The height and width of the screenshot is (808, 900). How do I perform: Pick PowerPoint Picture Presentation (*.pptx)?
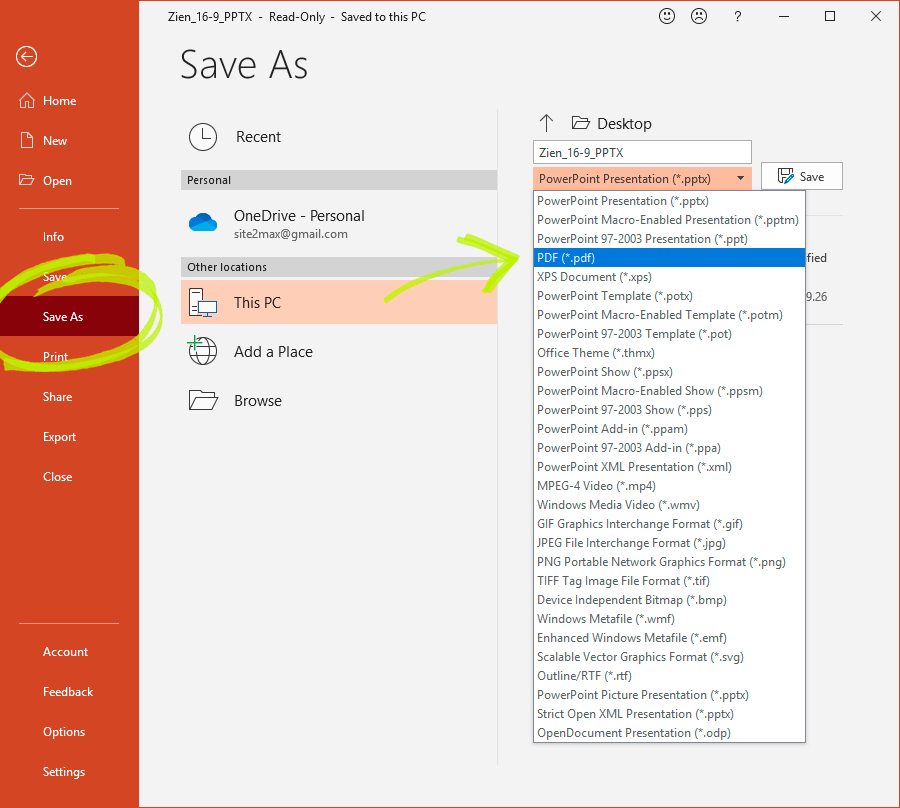point(669,695)
